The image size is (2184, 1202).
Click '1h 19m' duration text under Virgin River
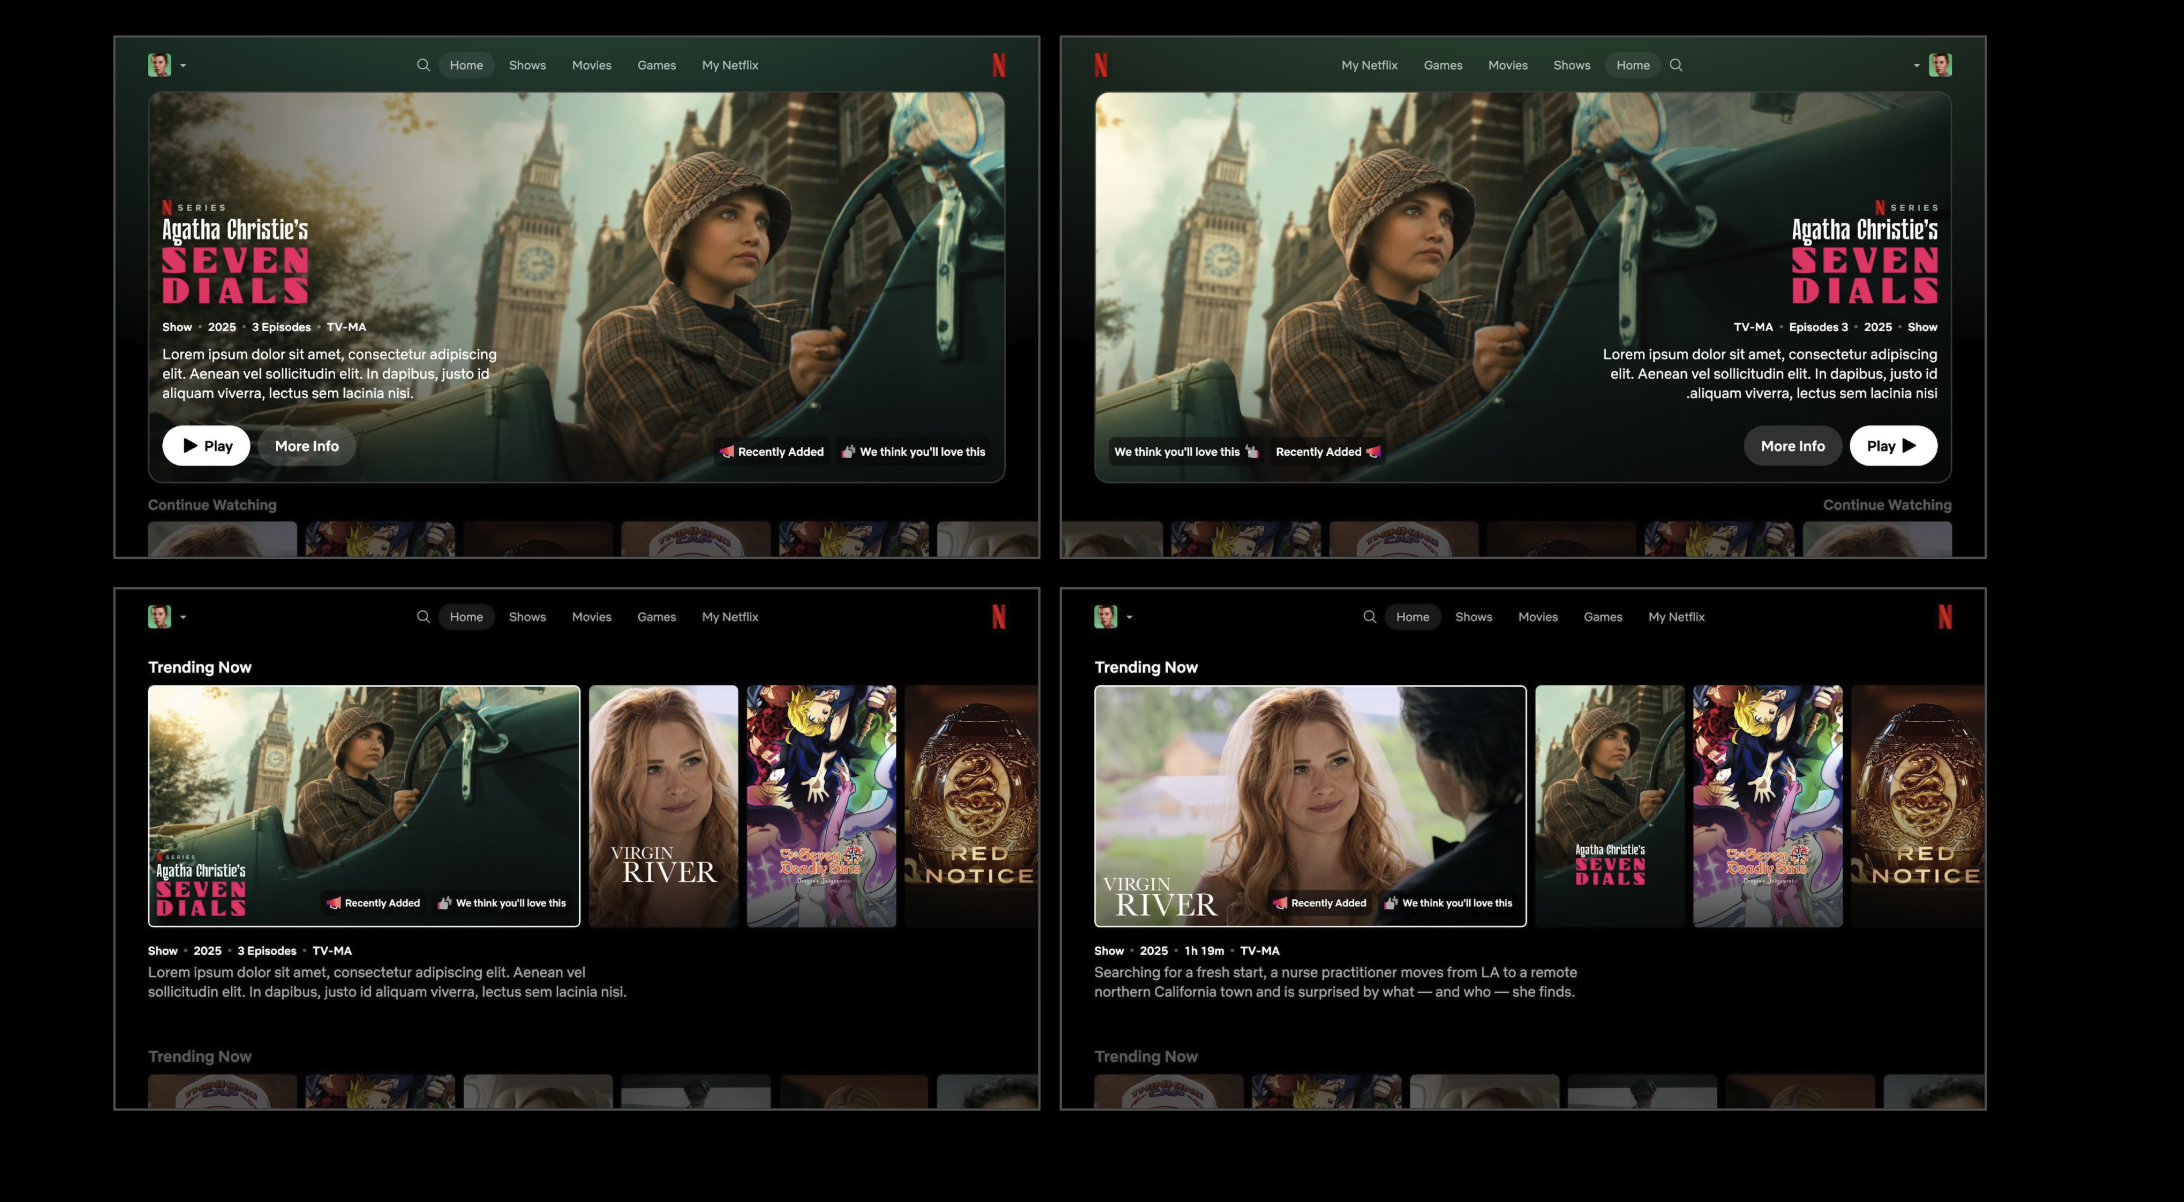click(1204, 951)
